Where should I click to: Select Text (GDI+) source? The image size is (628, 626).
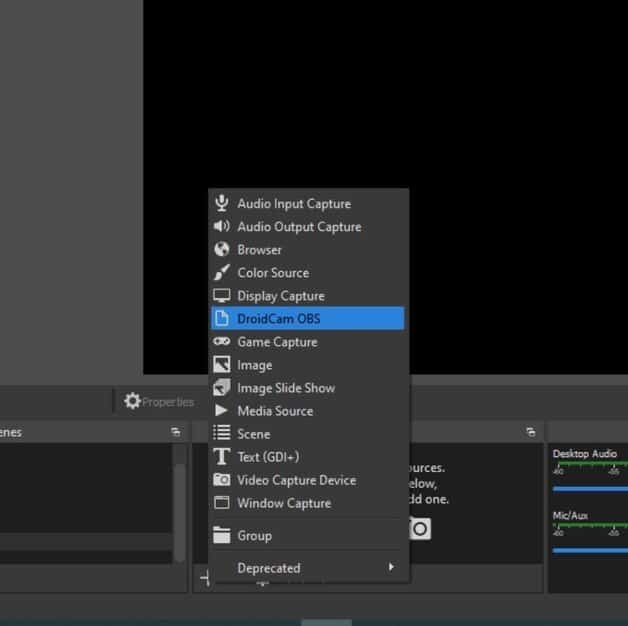pyautogui.click(x=308, y=457)
